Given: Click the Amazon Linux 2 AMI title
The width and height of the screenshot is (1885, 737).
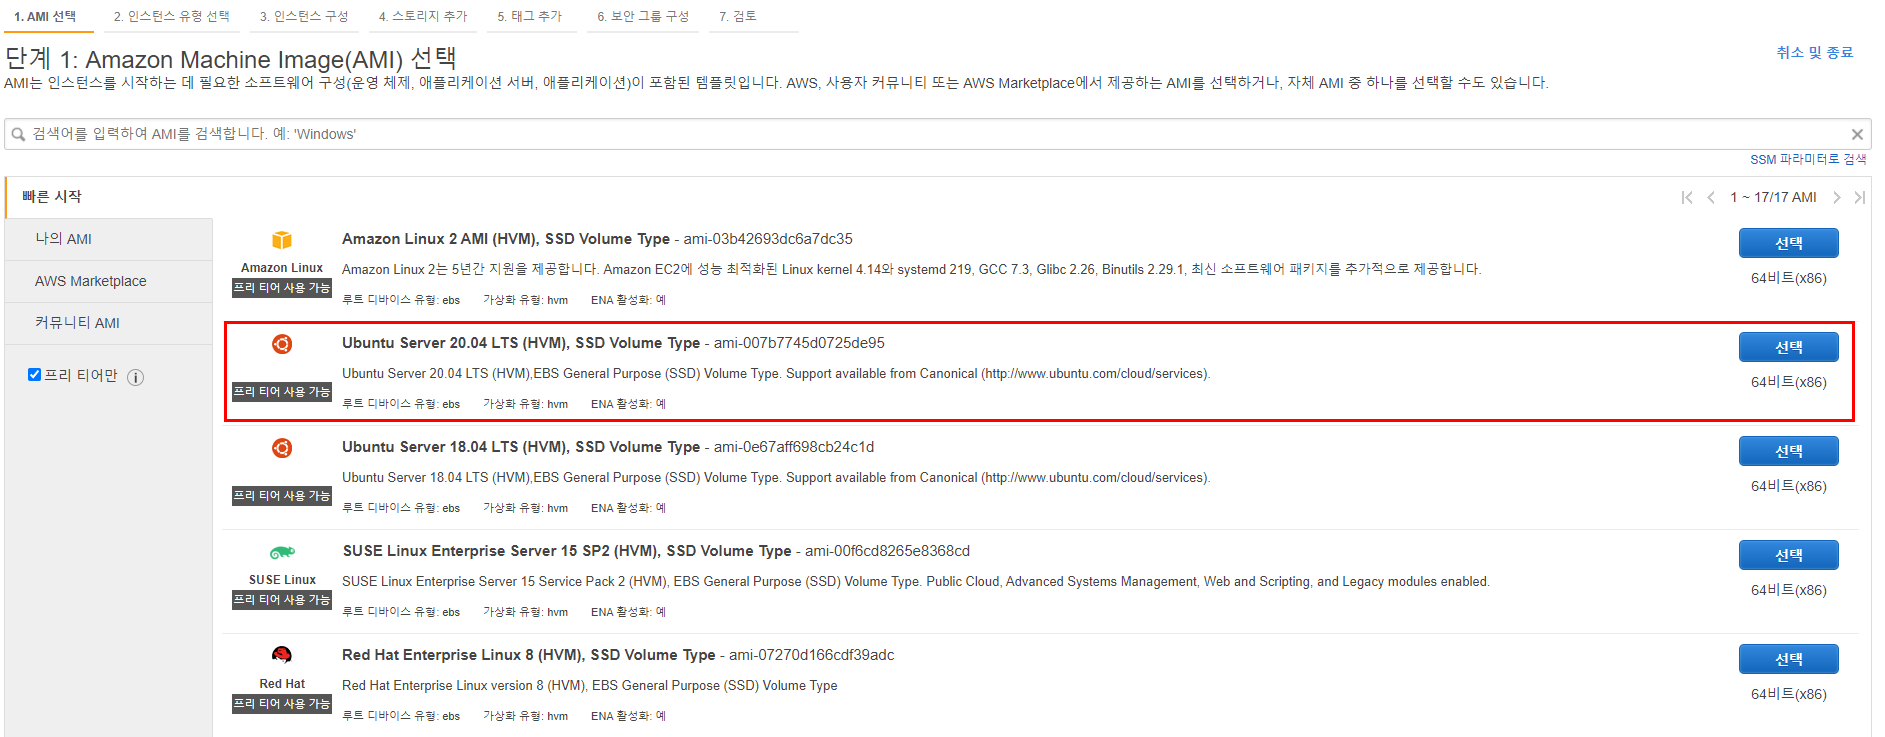Looking at the screenshot, I should pyautogui.click(x=506, y=239).
